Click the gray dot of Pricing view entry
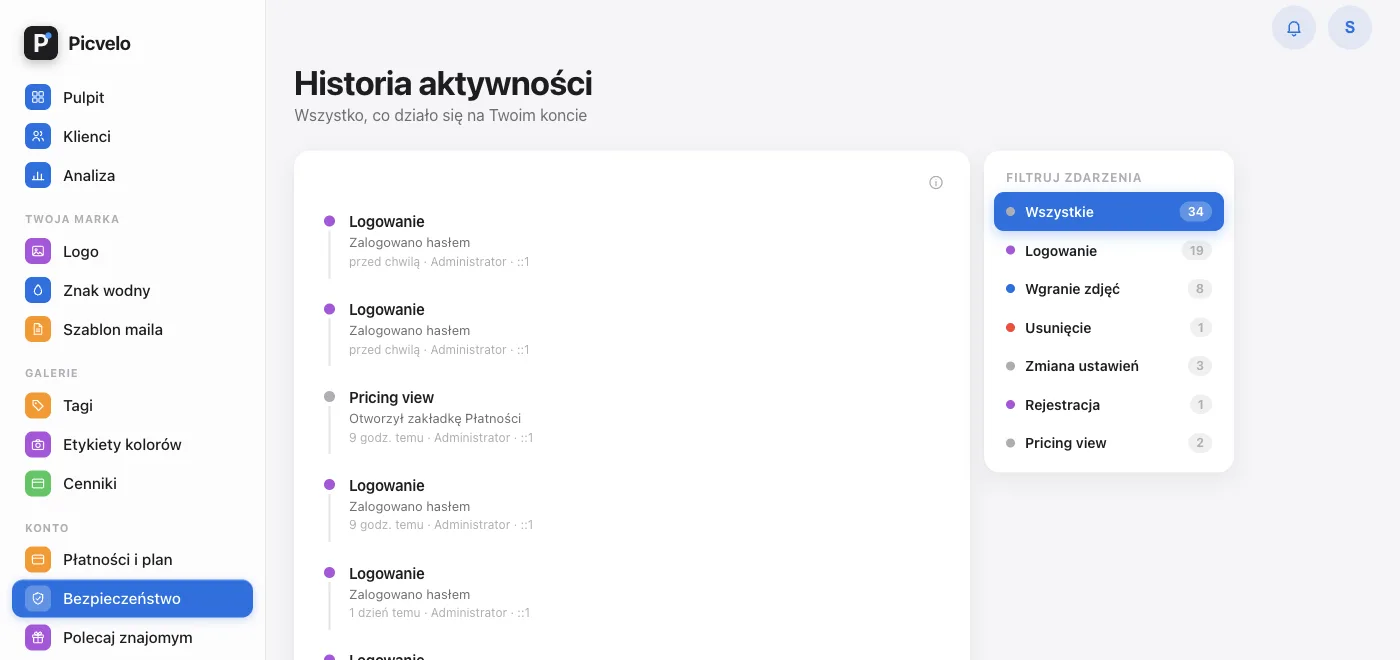 coord(329,397)
